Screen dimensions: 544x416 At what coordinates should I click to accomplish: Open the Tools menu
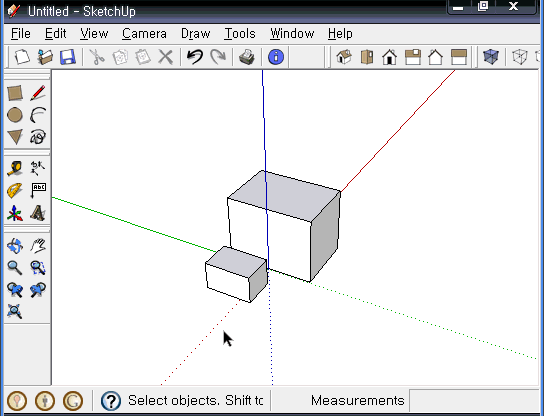click(240, 34)
